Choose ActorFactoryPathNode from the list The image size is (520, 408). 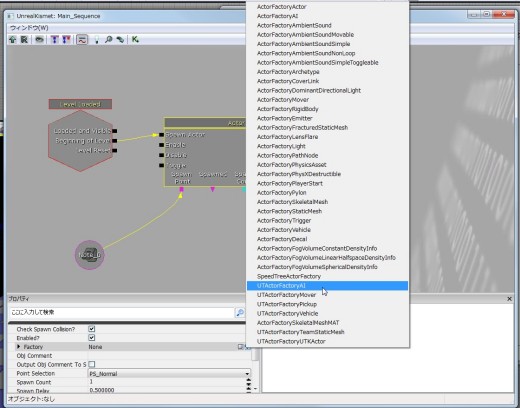pos(327,156)
